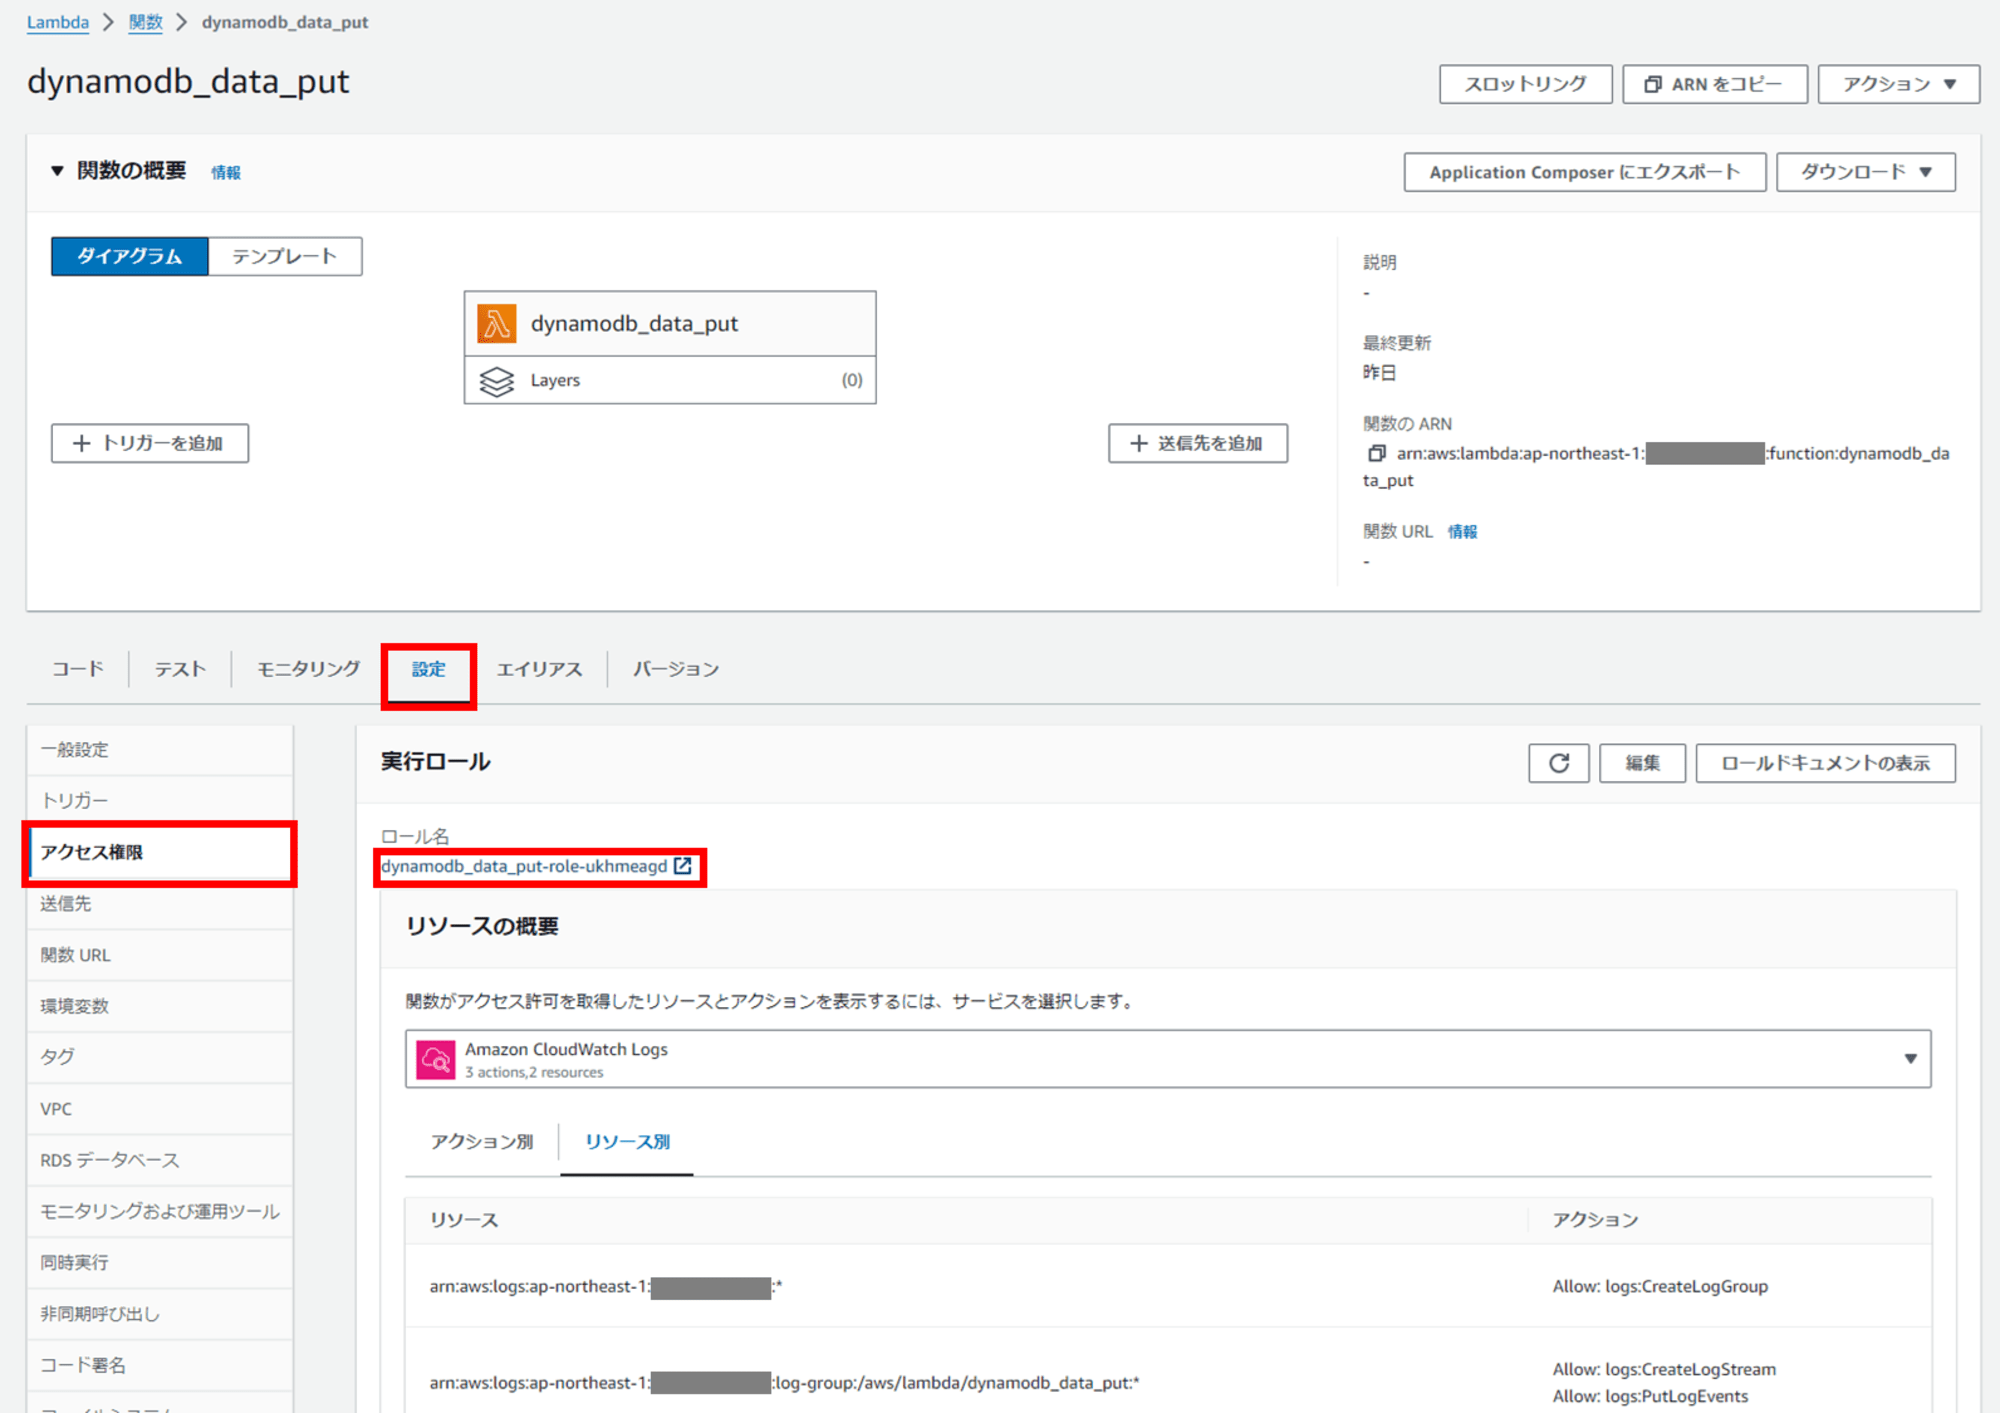Open the エイリアス tab
The height and width of the screenshot is (1413, 2000).
pos(539,669)
